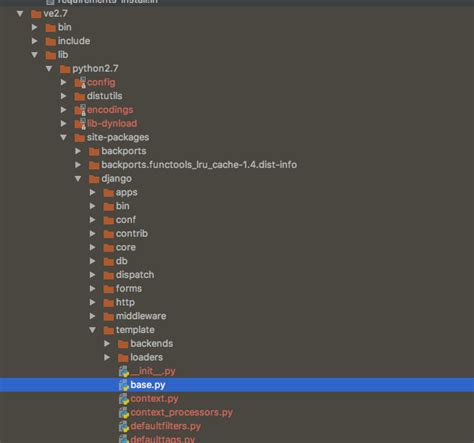Click the django folder icon
474x443 pixels.
click(x=94, y=179)
